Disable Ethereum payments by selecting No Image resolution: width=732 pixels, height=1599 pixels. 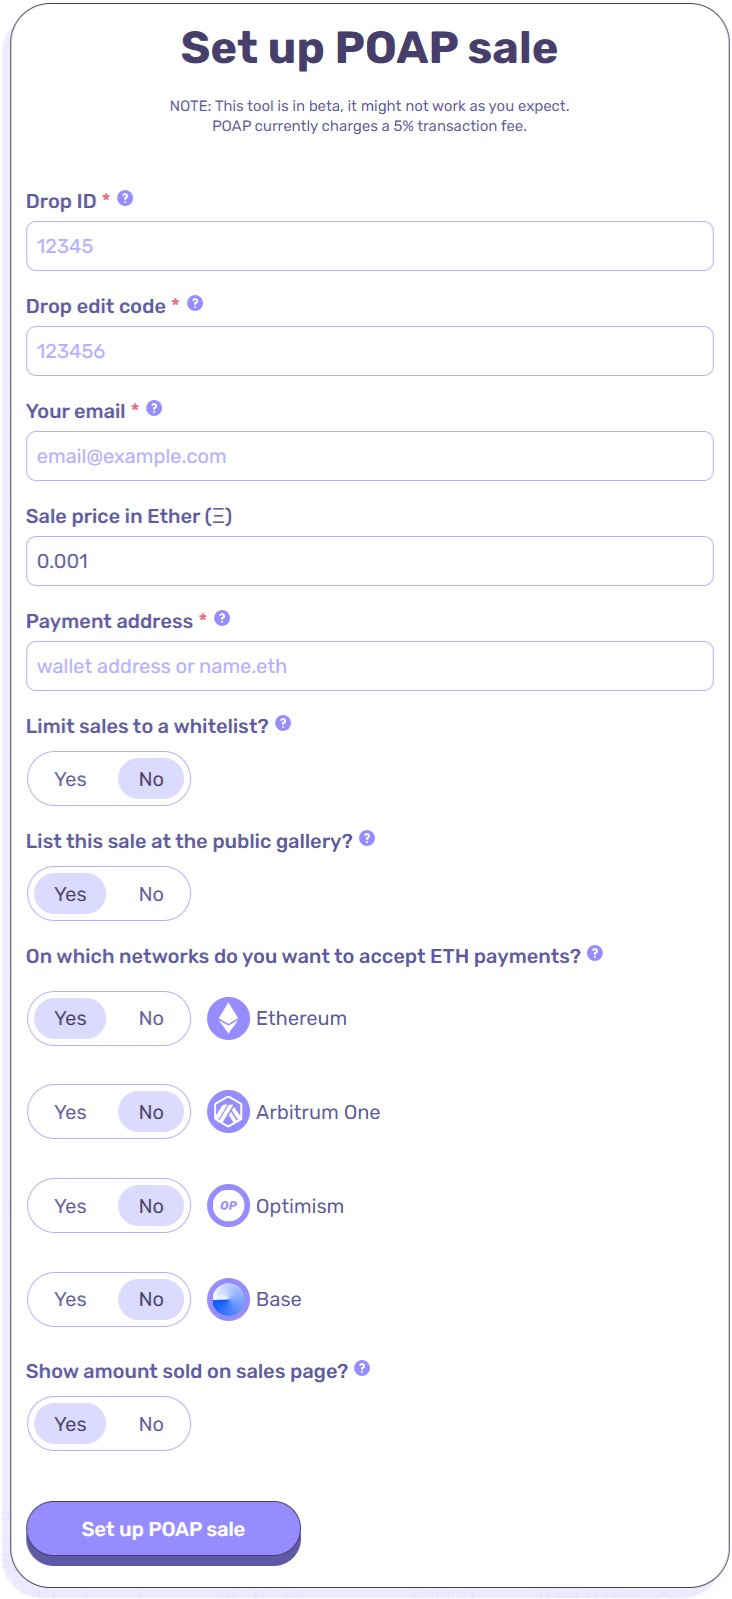(151, 1018)
